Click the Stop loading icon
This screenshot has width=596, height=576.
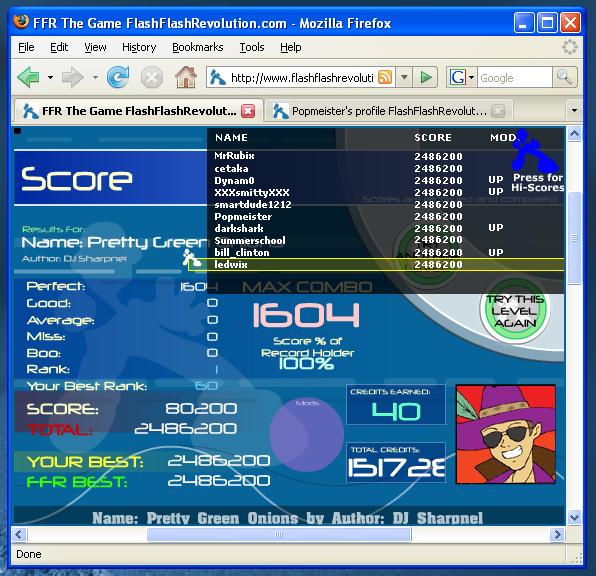click(152, 78)
